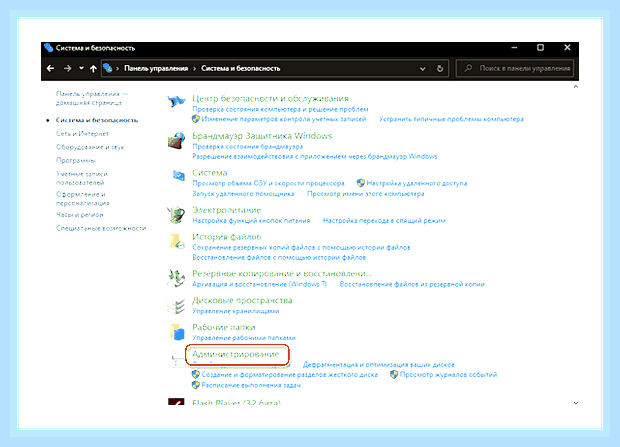This screenshot has width=620, height=447.
Task: Open Рабочие папки heading
Action: point(223,328)
